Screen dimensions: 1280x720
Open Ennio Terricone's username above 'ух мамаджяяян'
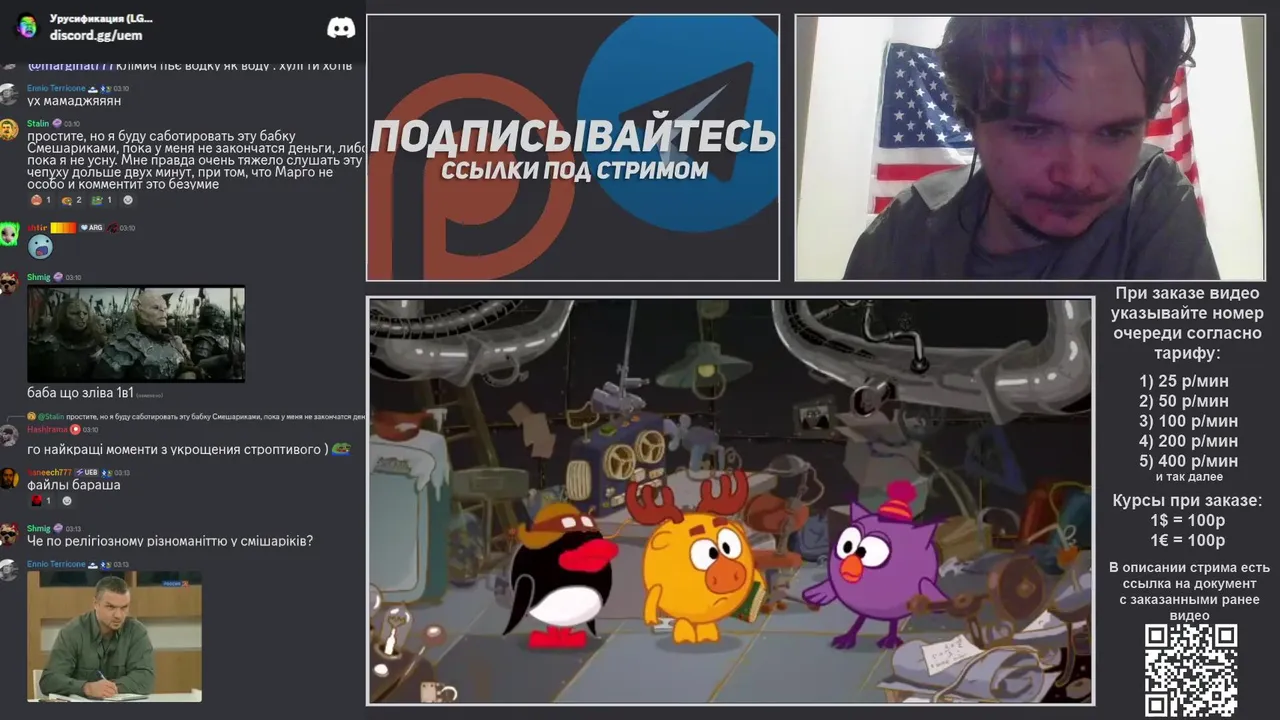[56, 88]
